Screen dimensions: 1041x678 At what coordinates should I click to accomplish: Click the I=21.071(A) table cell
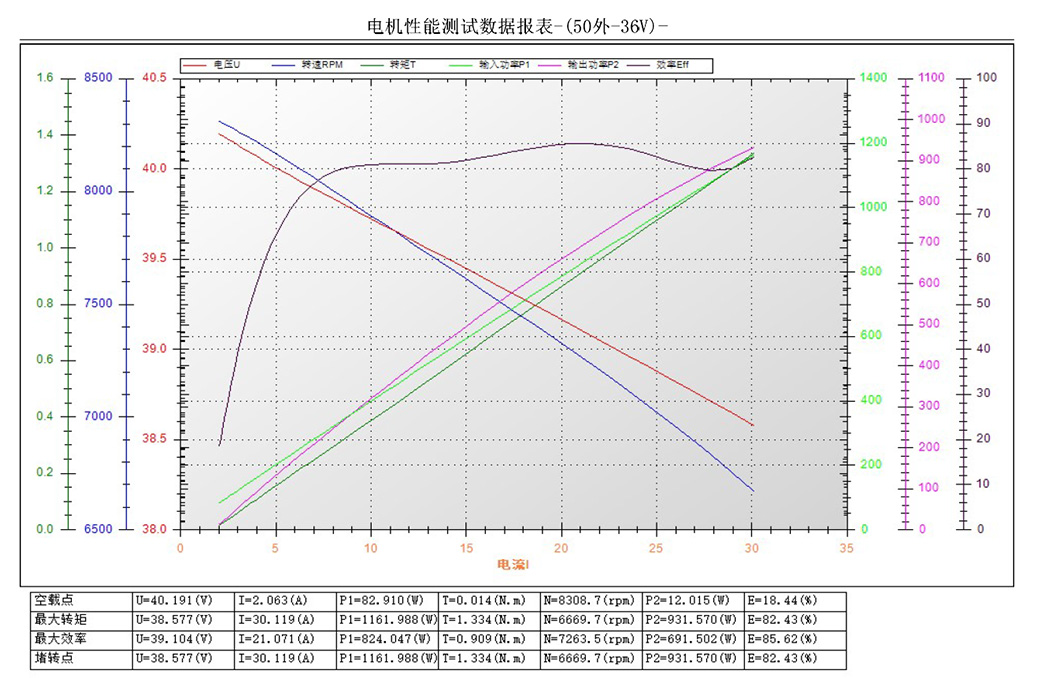[x=283, y=639]
